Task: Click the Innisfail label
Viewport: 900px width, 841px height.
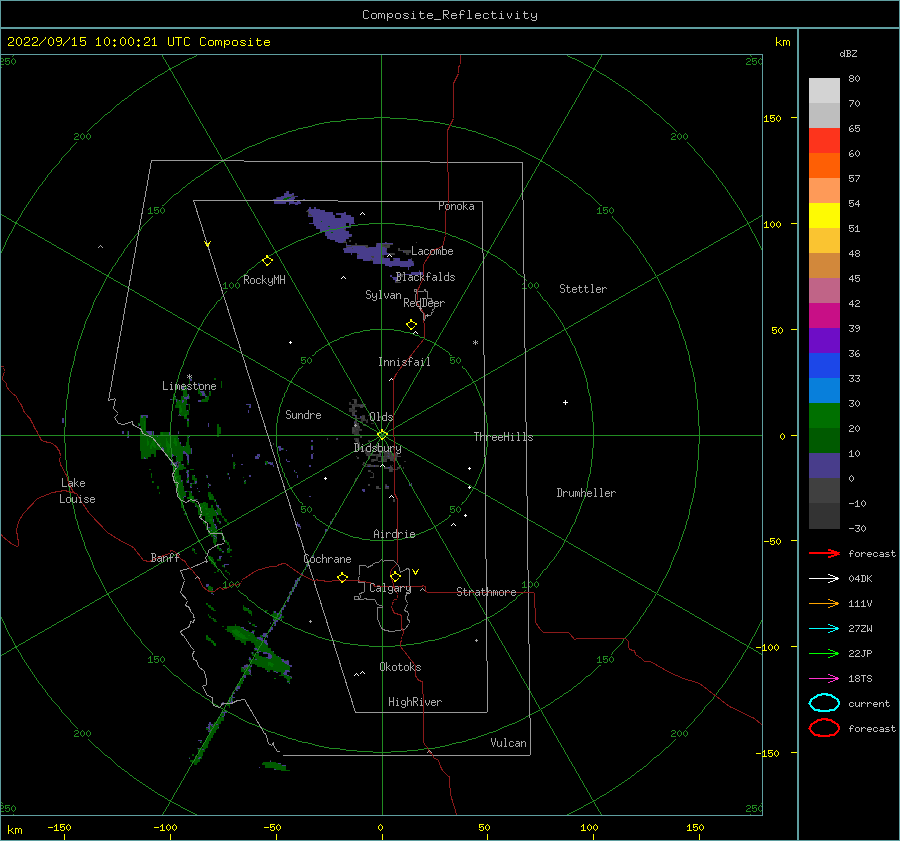Action: [404, 362]
